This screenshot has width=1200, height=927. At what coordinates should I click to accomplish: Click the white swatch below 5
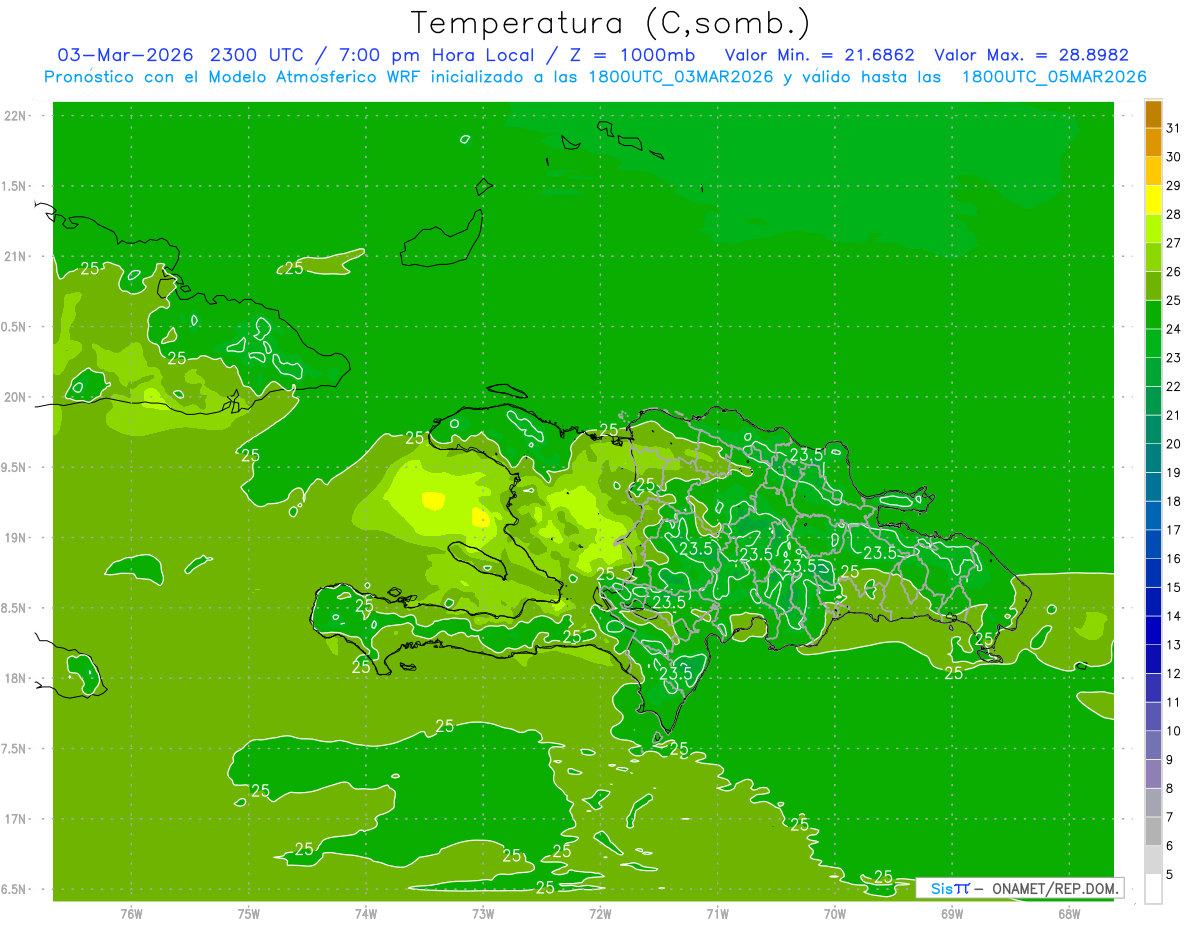coord(1153,889)
